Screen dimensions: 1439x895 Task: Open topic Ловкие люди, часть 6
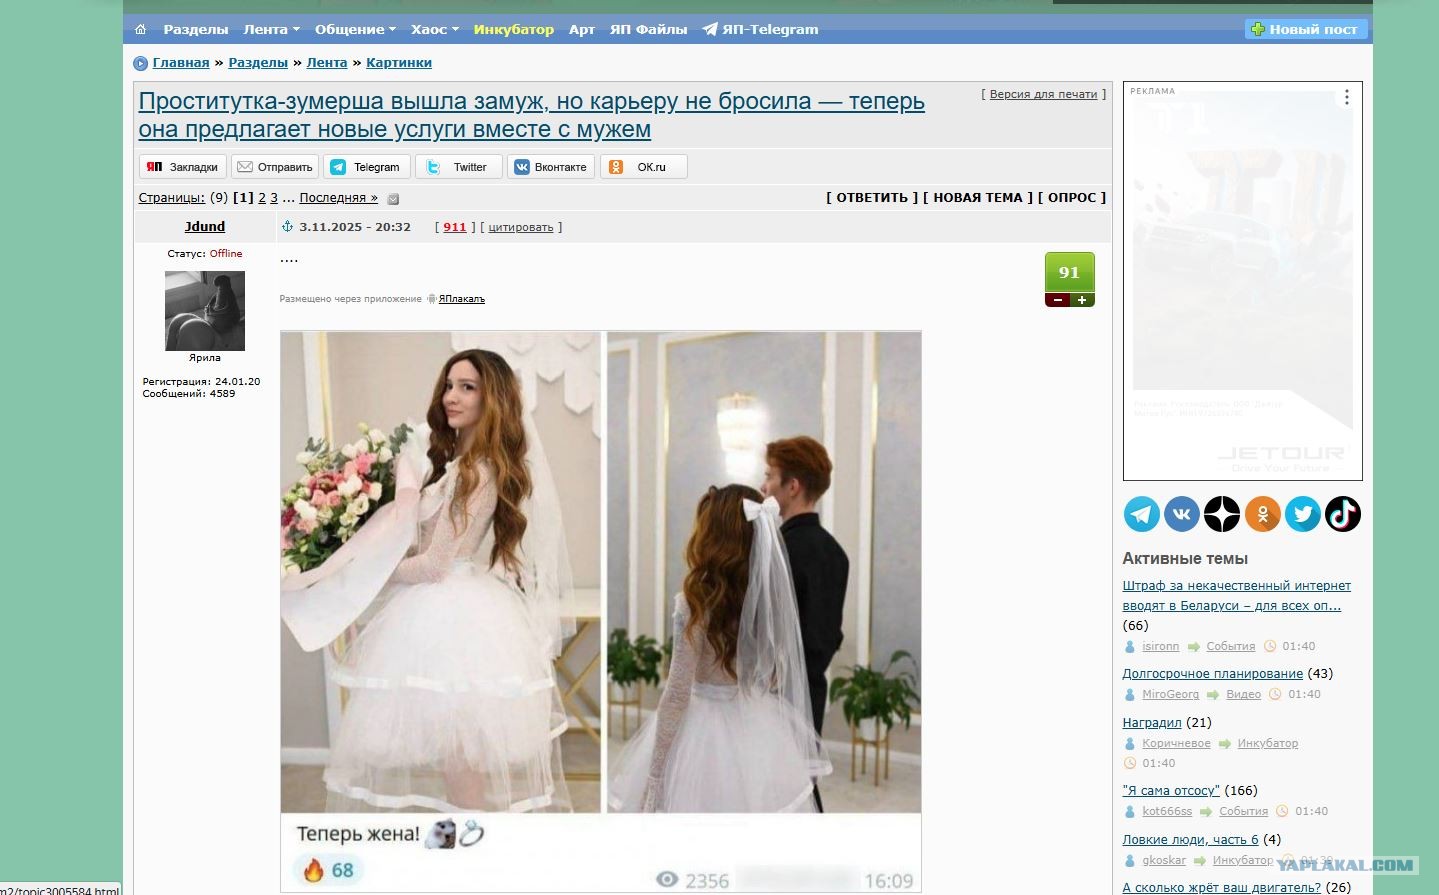1191,840
